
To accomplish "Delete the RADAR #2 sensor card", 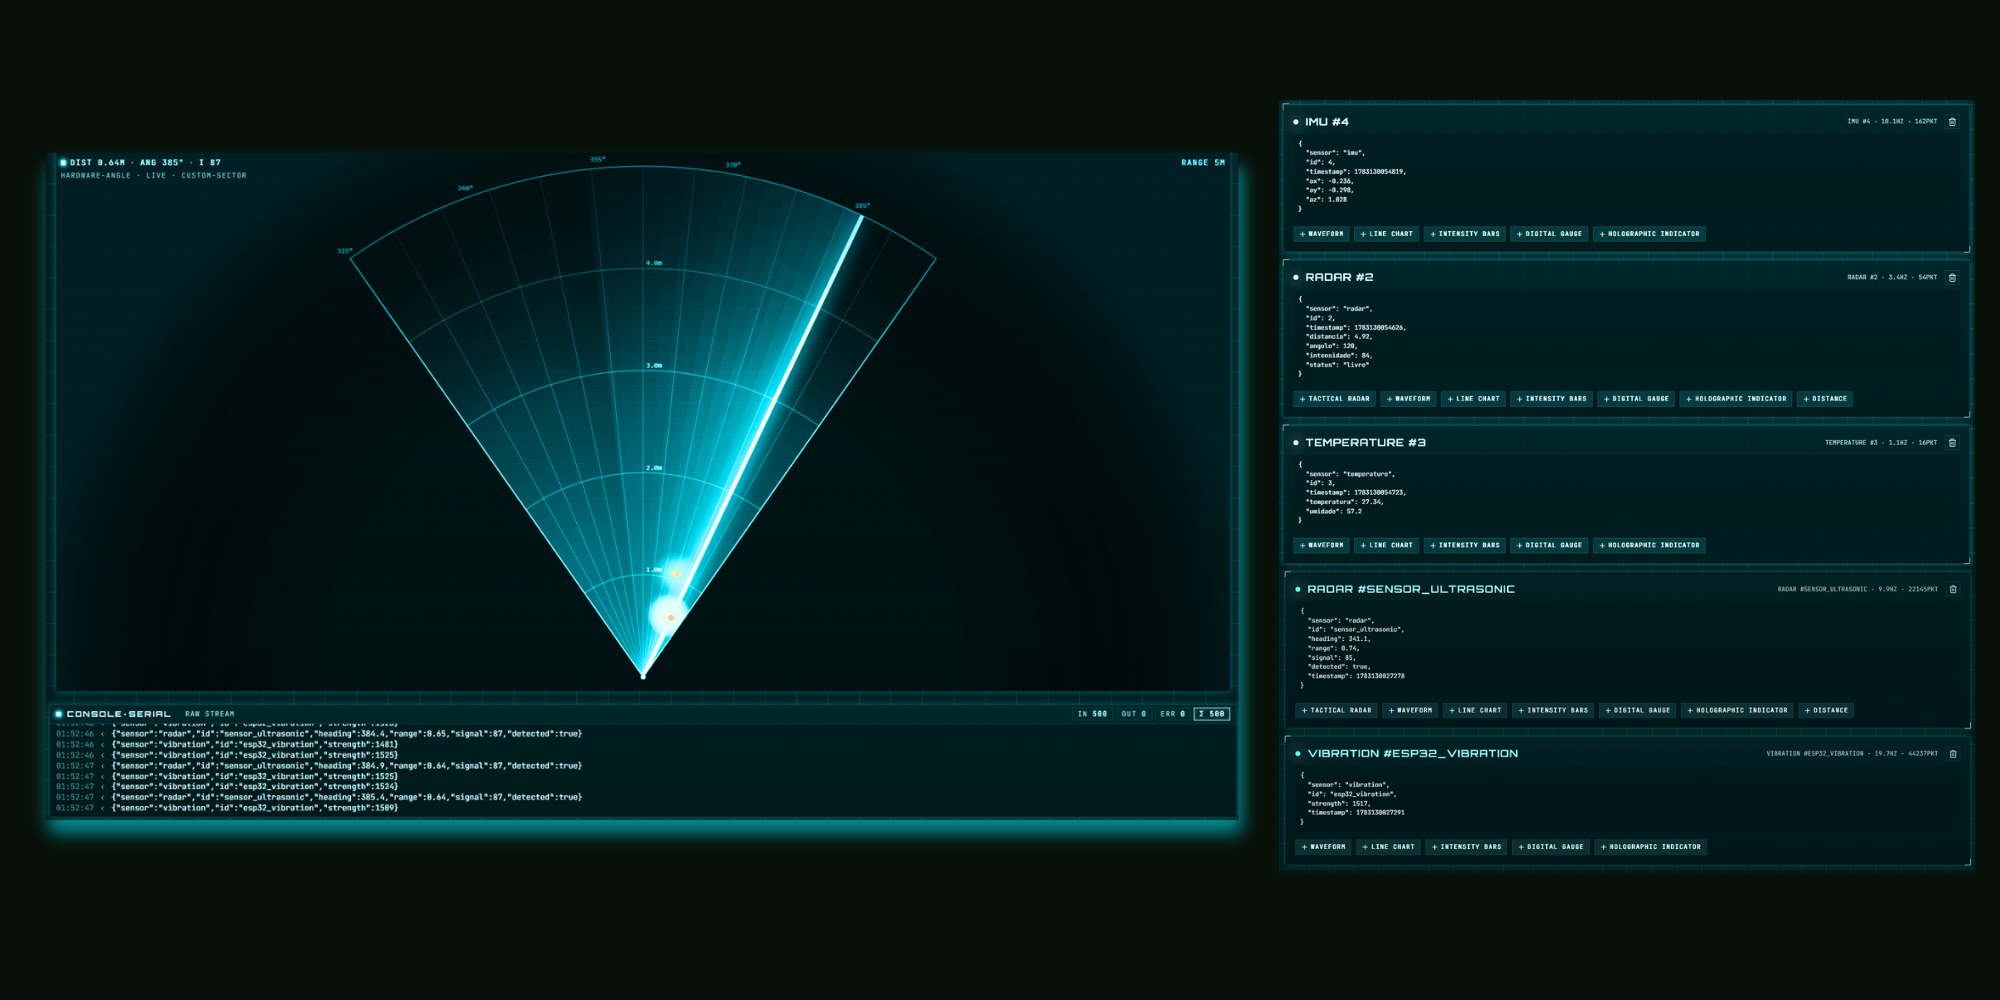I will click(1952, 278).
